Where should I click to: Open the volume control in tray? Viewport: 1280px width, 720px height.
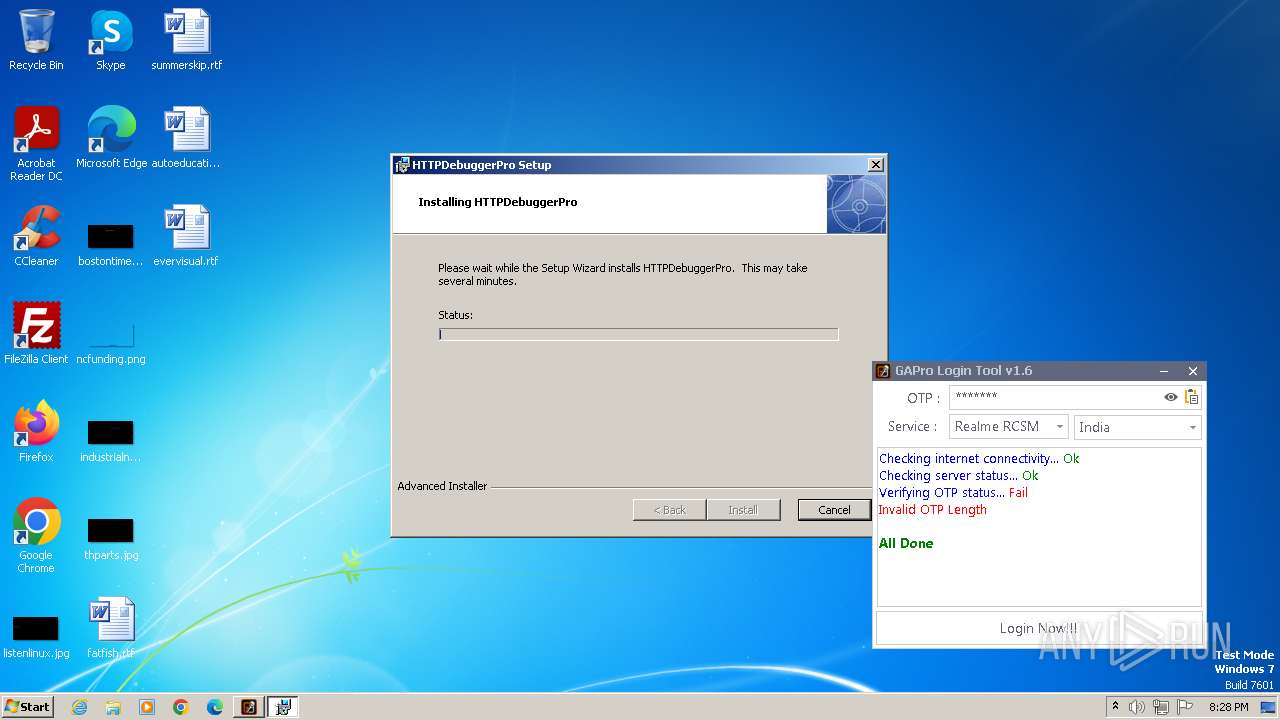pyautogui.click(x=1136, y=707)
